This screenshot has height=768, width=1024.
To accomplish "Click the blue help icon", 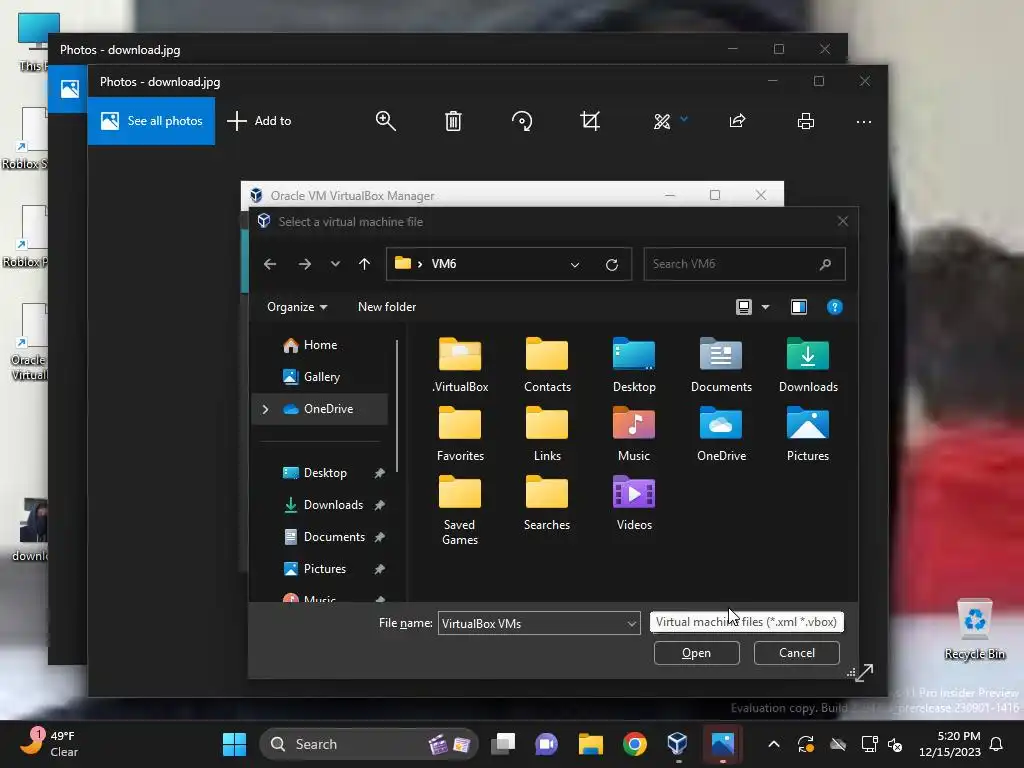I will click(835, 307).
